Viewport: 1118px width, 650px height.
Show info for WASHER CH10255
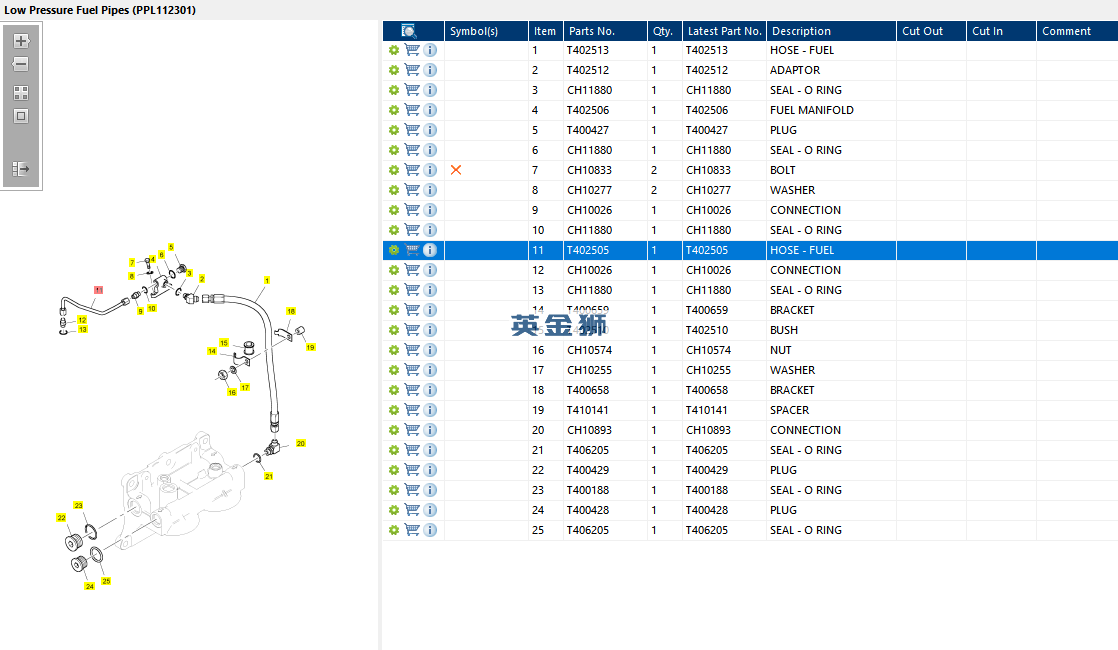coord(430,370)
